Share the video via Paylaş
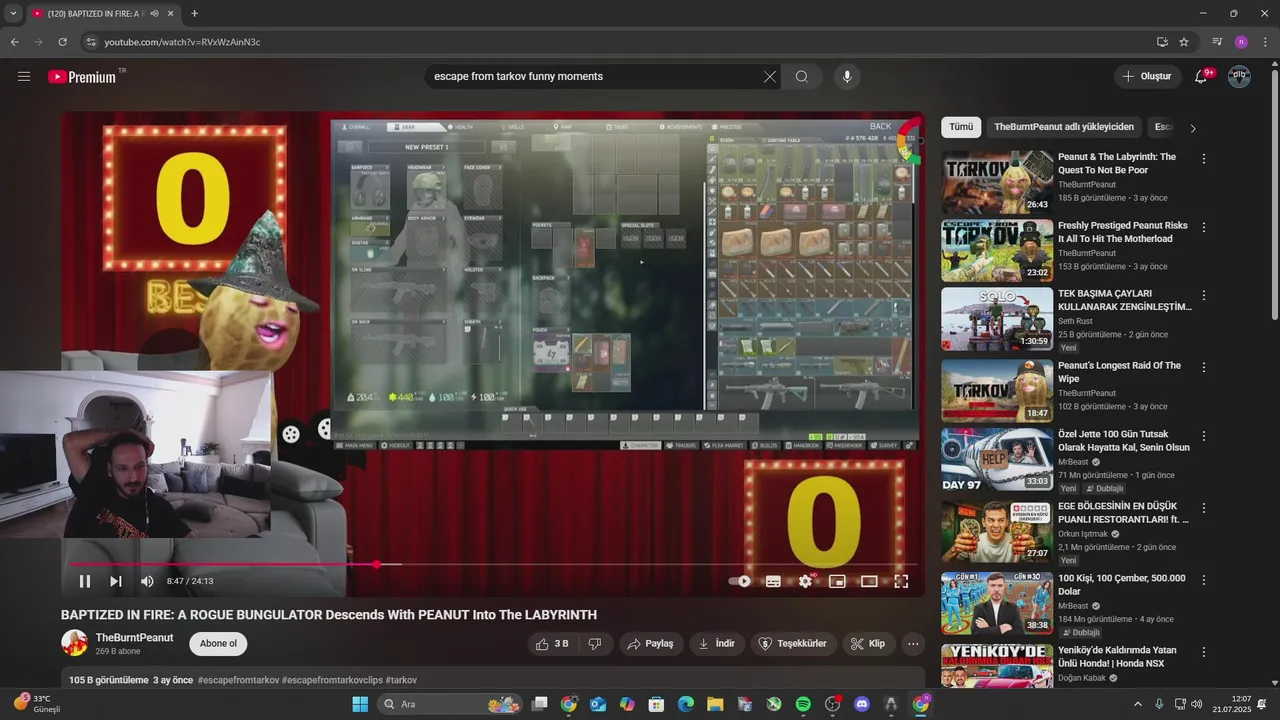 (x=650, y=644)
